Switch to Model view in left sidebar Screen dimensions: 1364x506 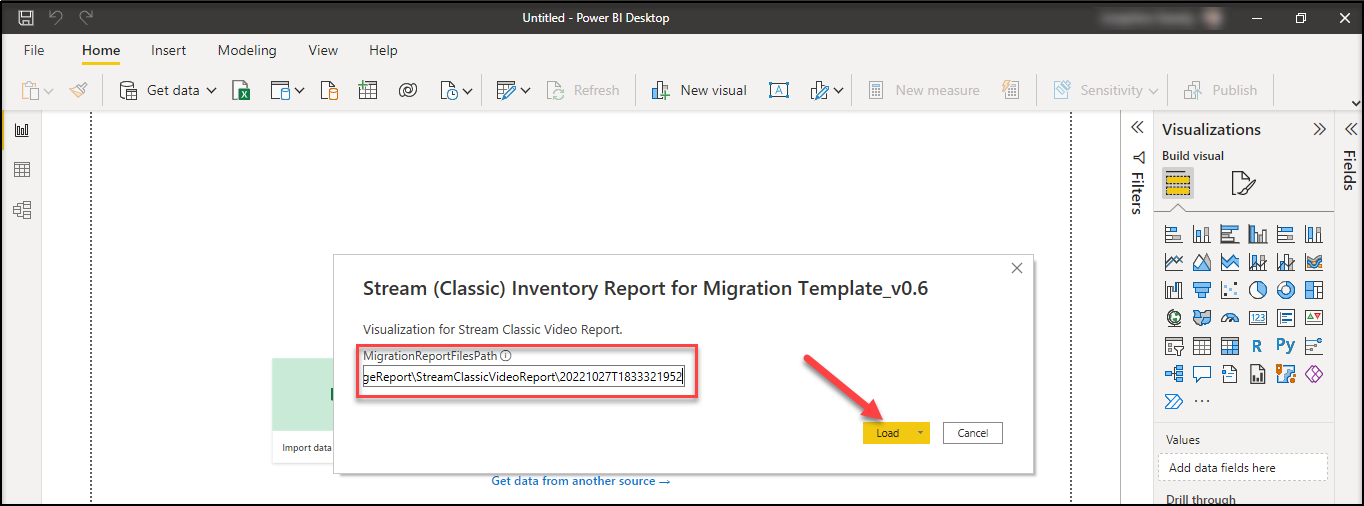coord(21,210)
